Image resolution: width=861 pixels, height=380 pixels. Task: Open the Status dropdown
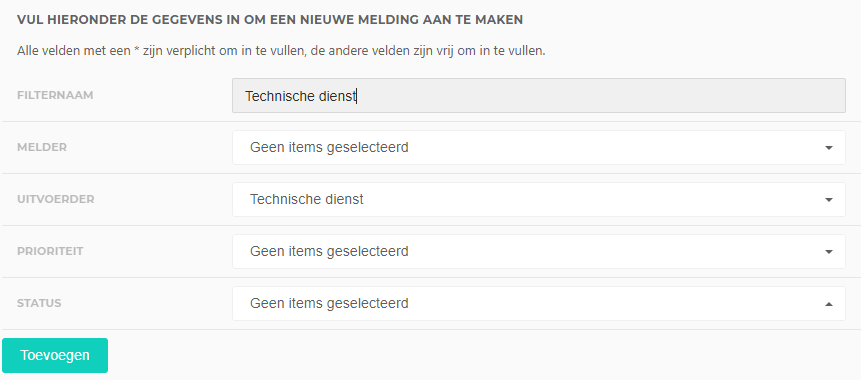point(539,303)
